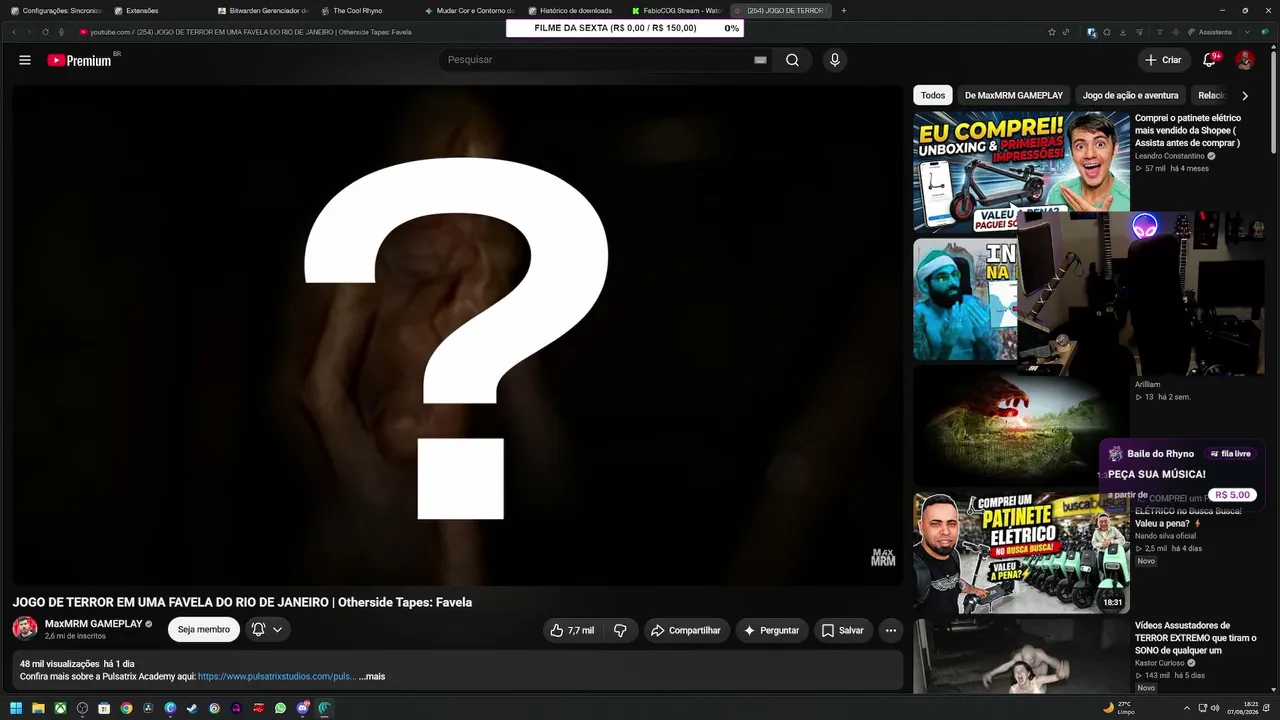Switch to the 'Bitwarden Gerenciador' browser tab

pyautogui.click(x=262, y=11)
